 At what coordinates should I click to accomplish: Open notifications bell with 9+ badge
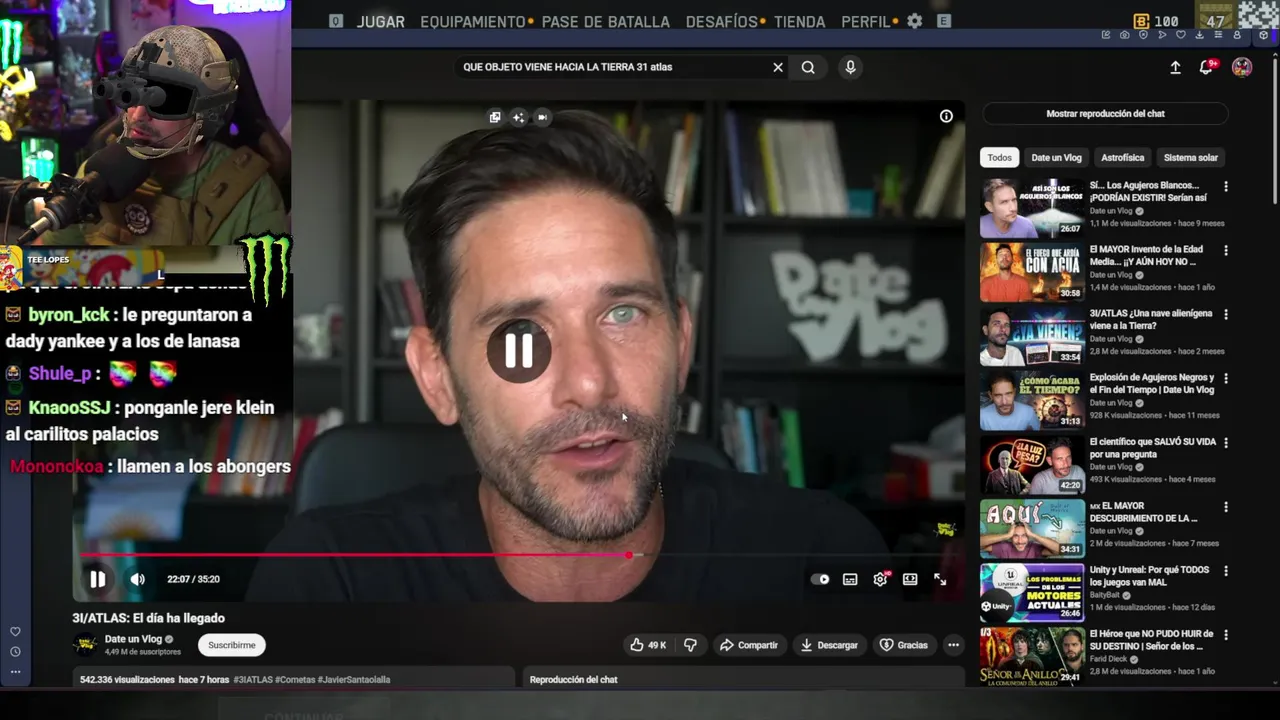click(x=1207, y=67)
